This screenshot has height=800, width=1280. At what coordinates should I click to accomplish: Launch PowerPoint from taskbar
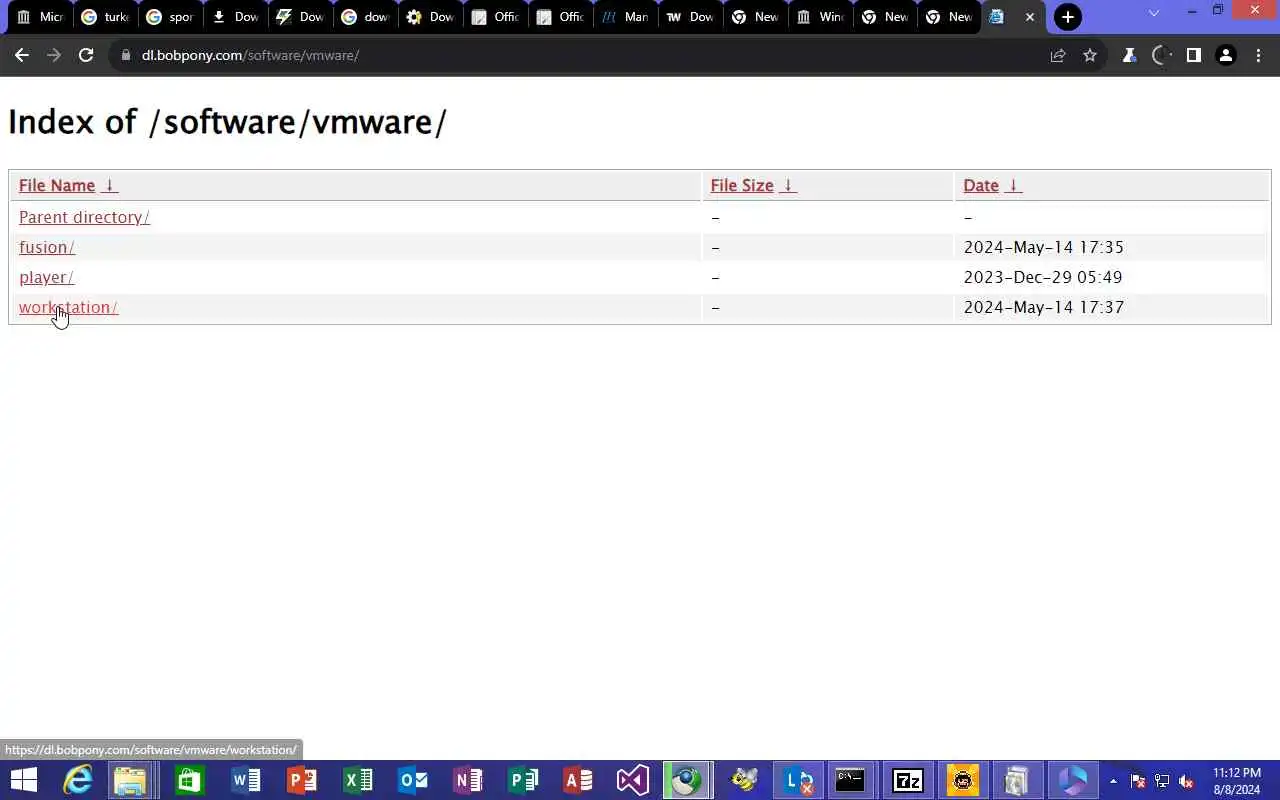(x=301, y=780)
